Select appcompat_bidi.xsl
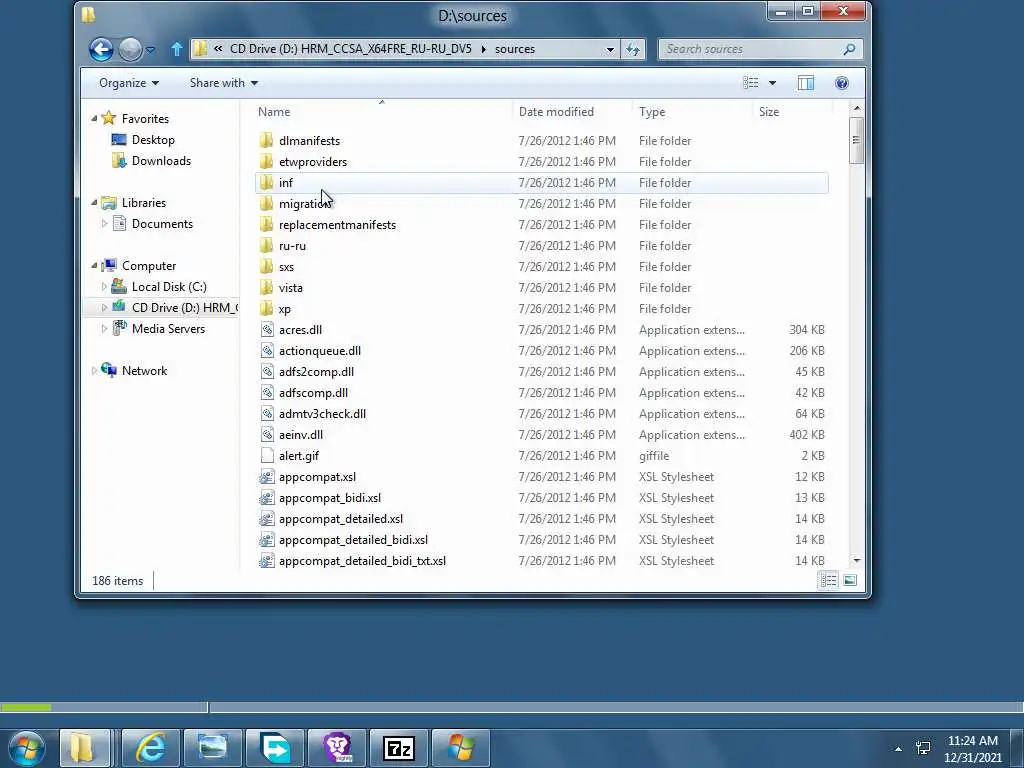Screen dimensions: 1024x768 (x=329, y=498)
